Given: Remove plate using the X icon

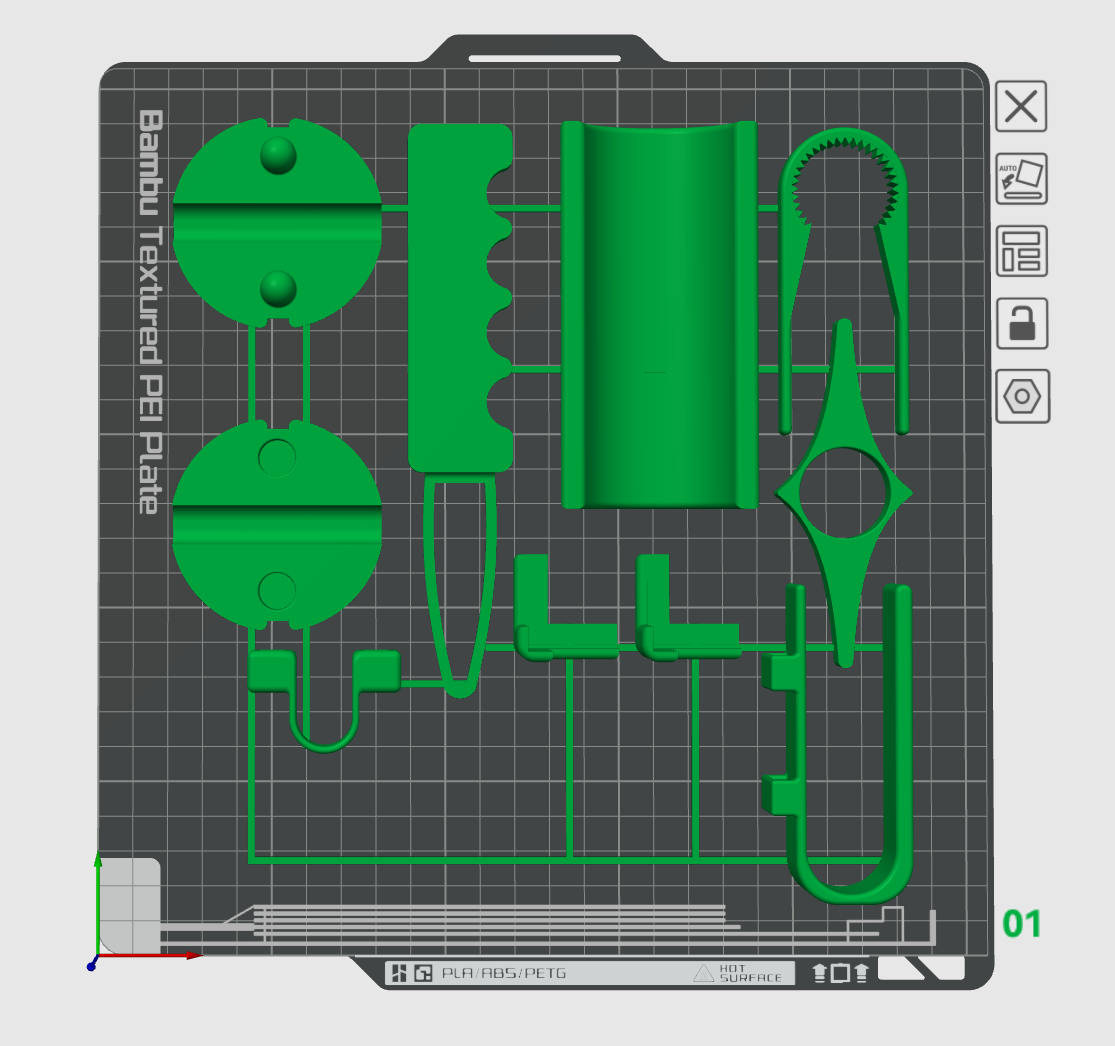Looking at the screenshot, I should click(x=1020, y=107).
